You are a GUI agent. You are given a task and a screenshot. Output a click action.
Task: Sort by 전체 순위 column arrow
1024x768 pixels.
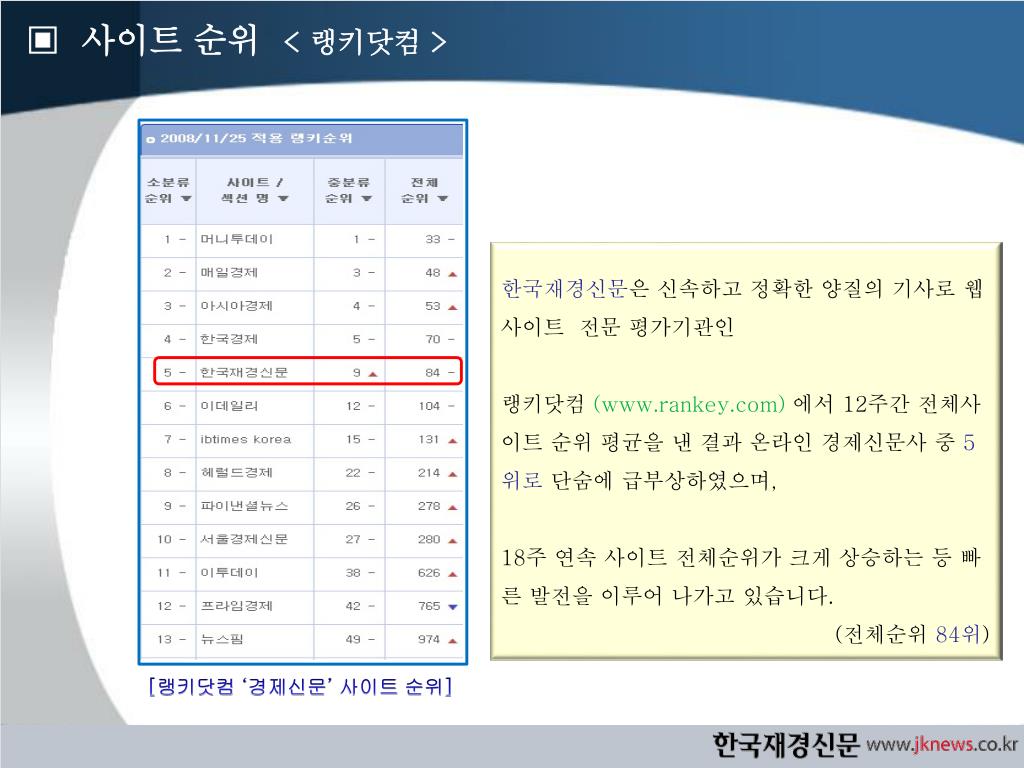[443, 199]
